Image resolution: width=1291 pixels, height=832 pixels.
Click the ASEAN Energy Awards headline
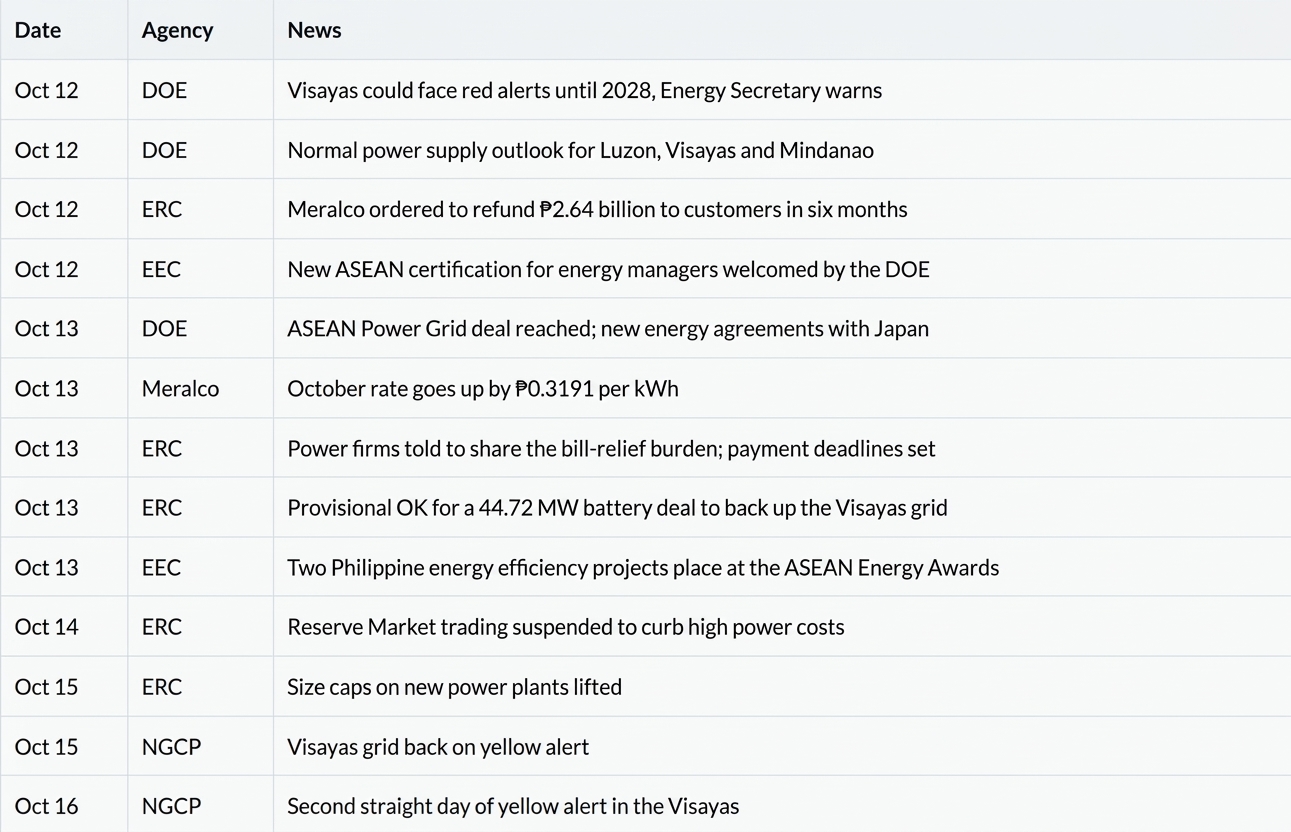click(x=643, y=567)
